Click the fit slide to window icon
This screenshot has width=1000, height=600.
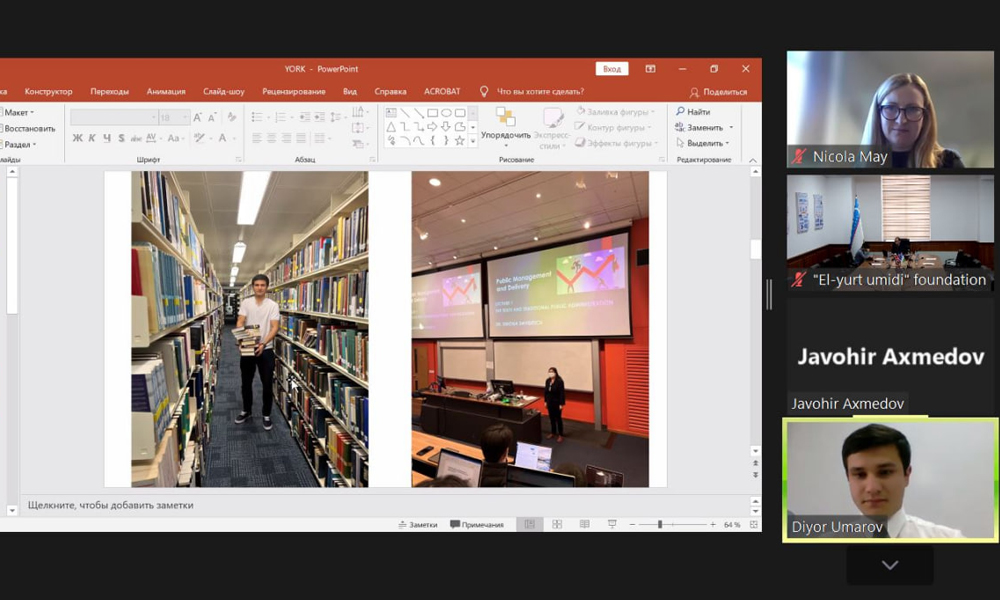pos(752,524)
